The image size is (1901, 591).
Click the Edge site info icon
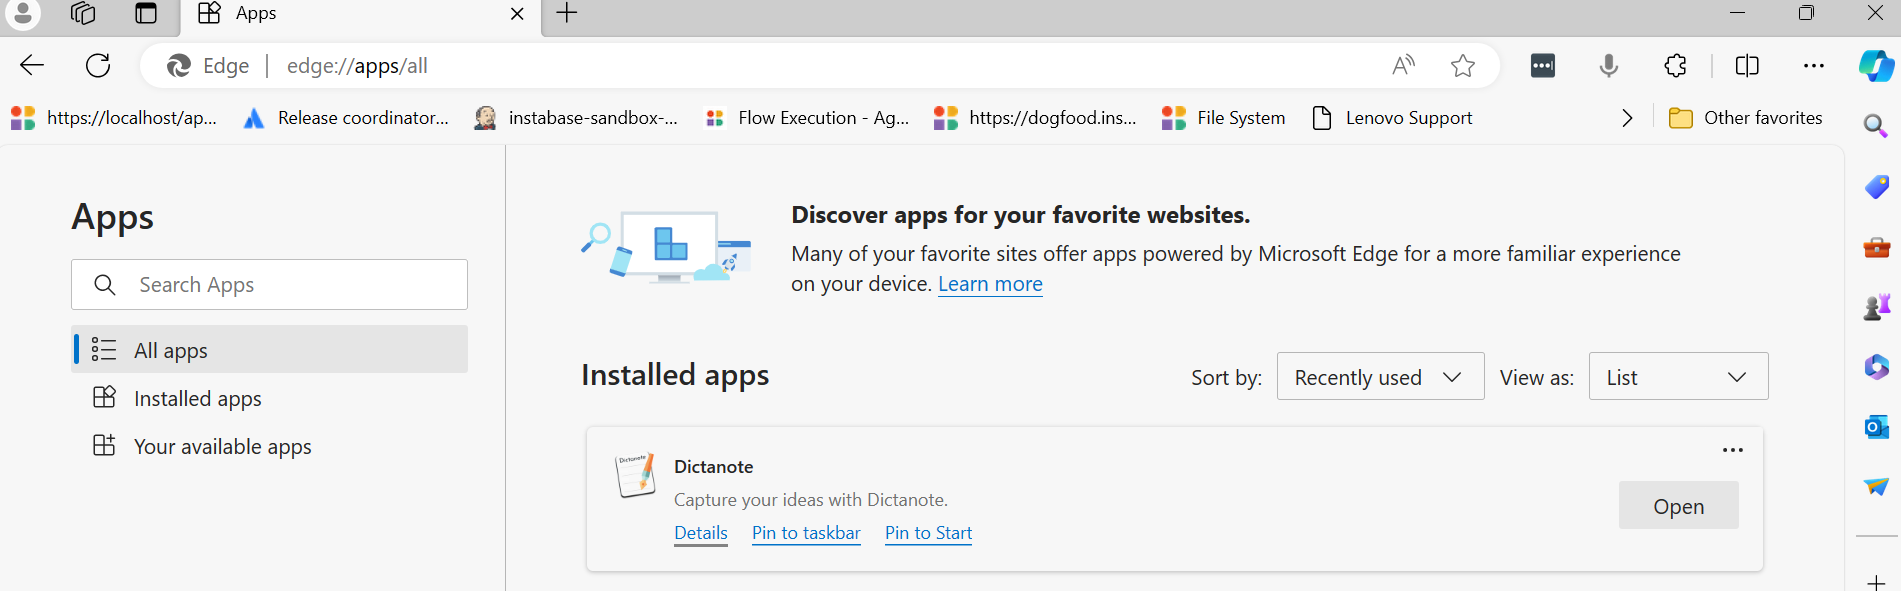(x=207, y=66)
